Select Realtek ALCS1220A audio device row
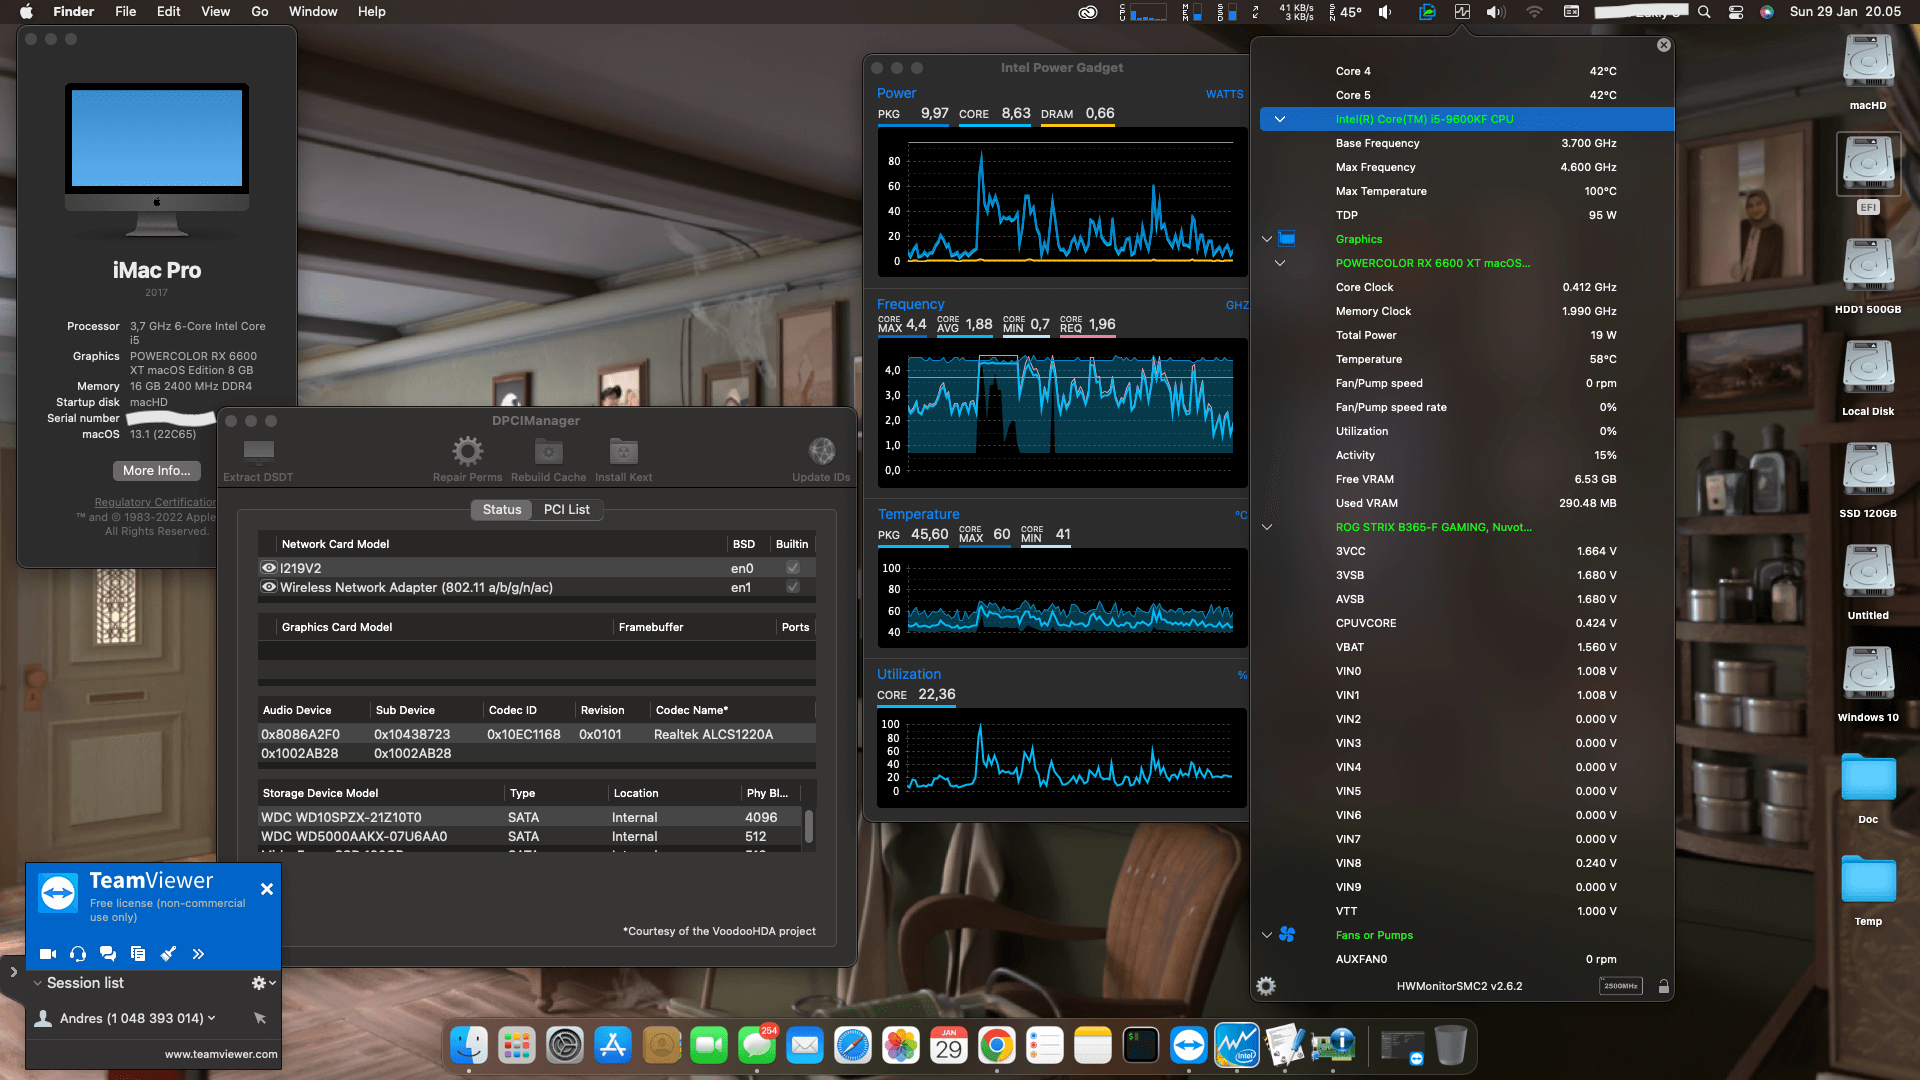Screen dimensions: 1920x1080 tap(537, 734)
